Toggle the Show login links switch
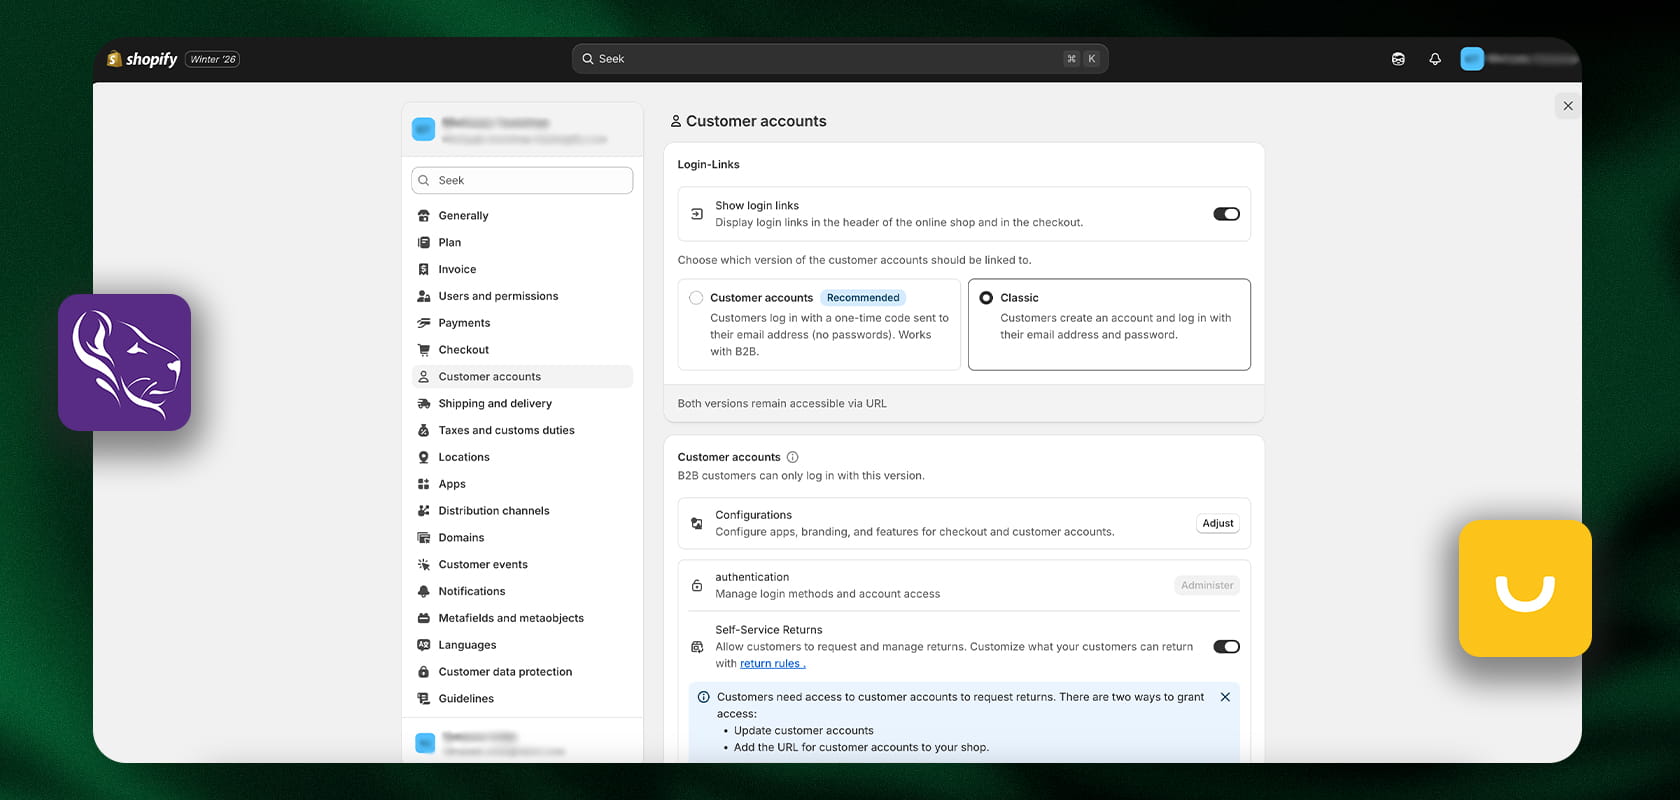Viewport: 1680px width, 800px height. coord(1226,214)
